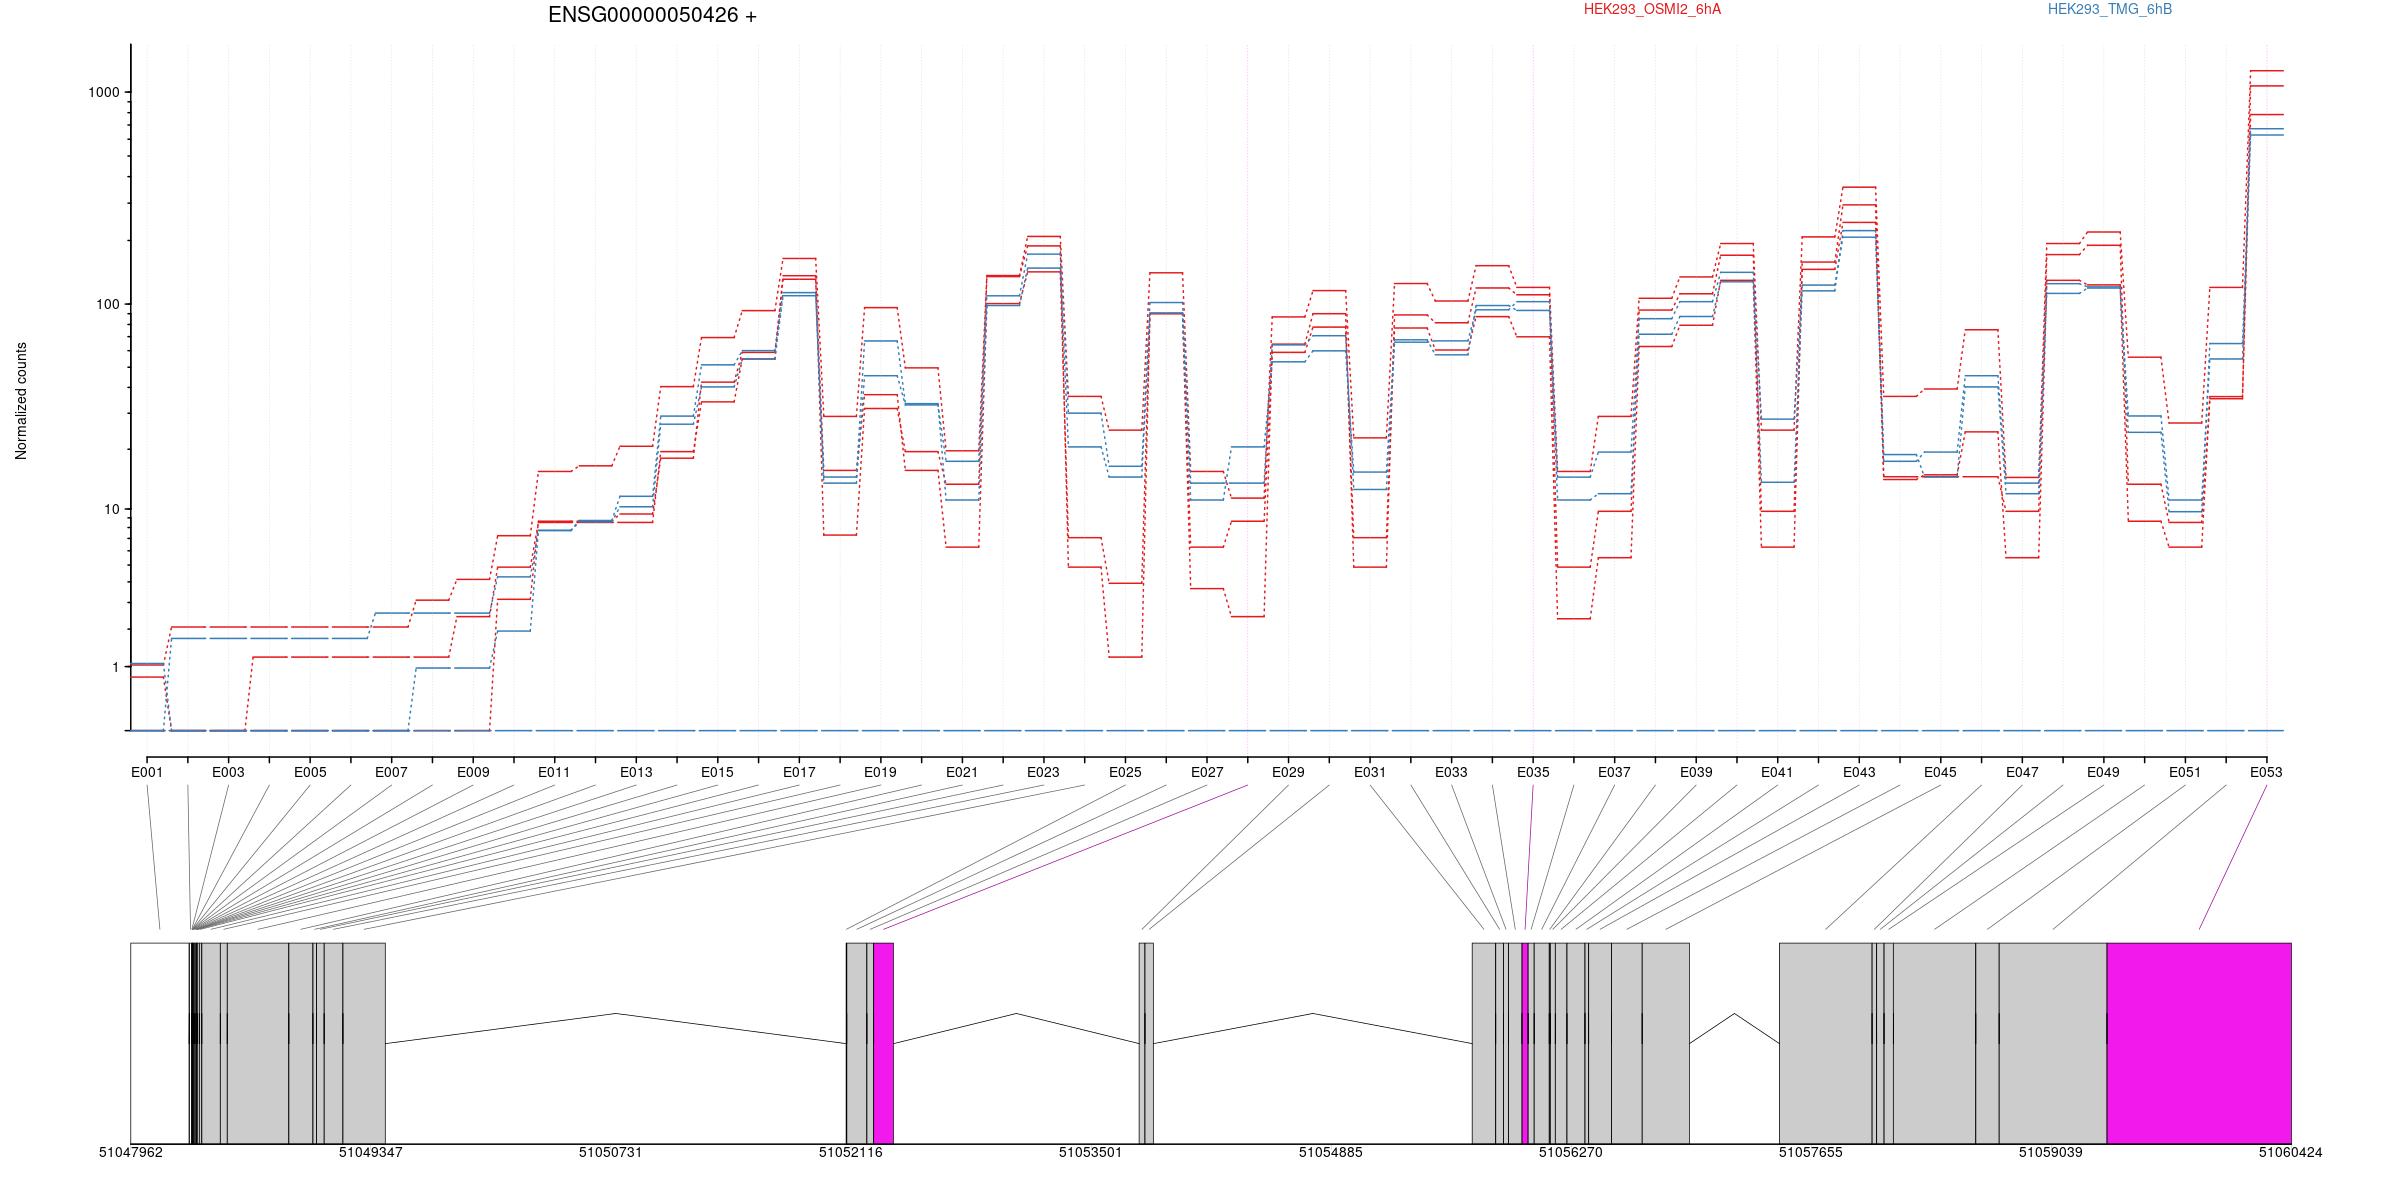Screen dimensions: 2400x1200
Task: Click the white first exon box at 51047962
Action: click(x=160, y=1043)
